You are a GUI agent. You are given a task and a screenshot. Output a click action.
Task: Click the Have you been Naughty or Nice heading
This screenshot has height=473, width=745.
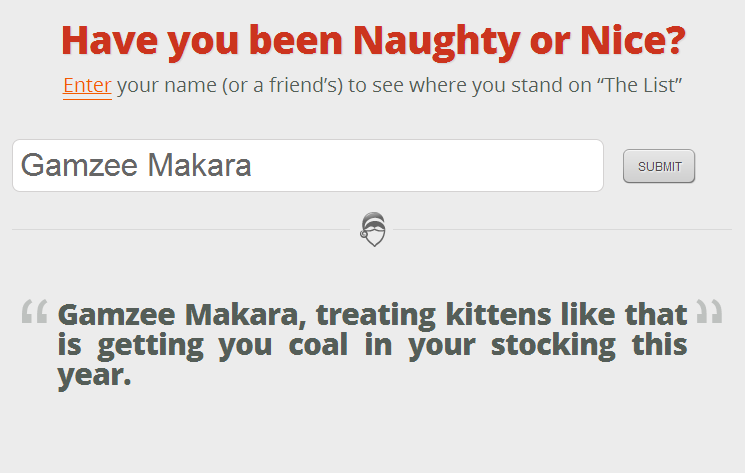pyautogui.click(x=373, y=41)
